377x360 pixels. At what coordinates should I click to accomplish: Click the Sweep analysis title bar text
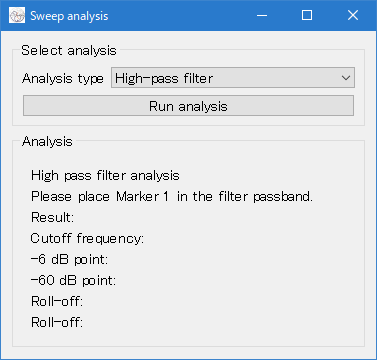pos(69,16)
